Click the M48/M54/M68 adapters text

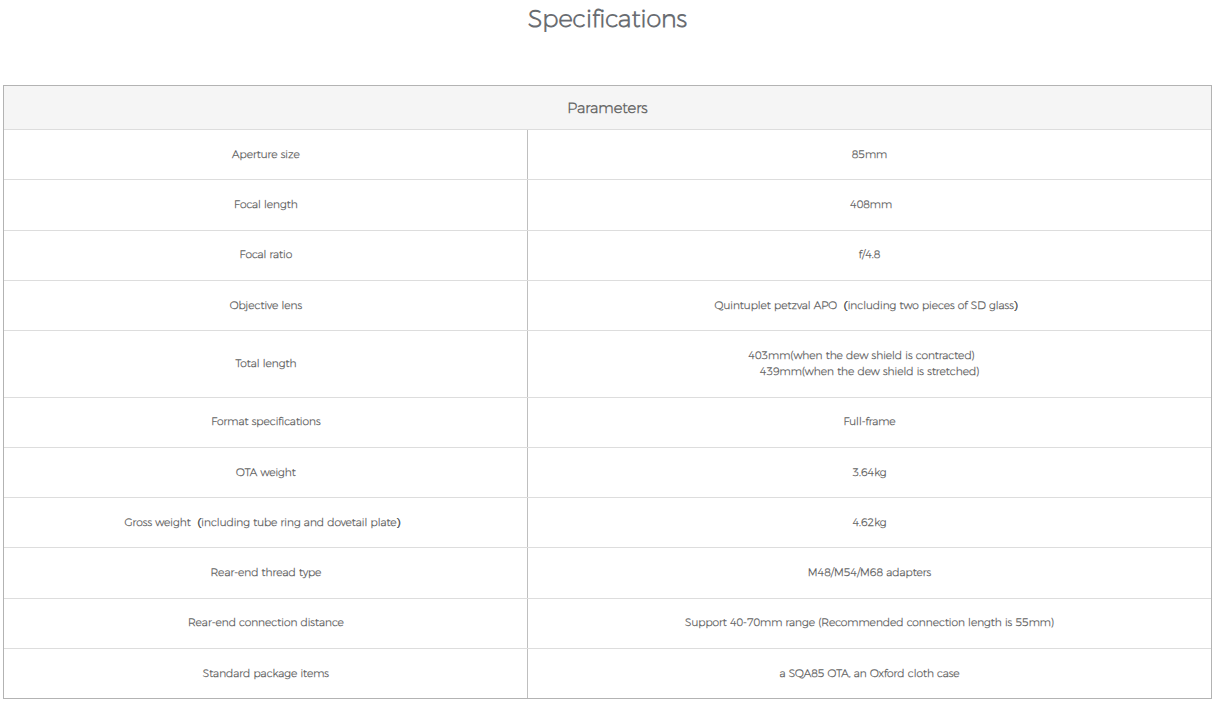pyautogui.click(x=869, y=573)
